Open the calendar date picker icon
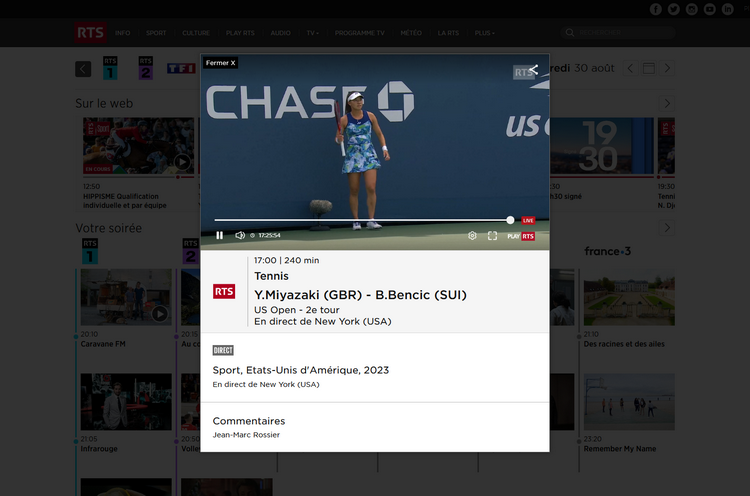The image size is (750, 496). click(x=649, y=68)
